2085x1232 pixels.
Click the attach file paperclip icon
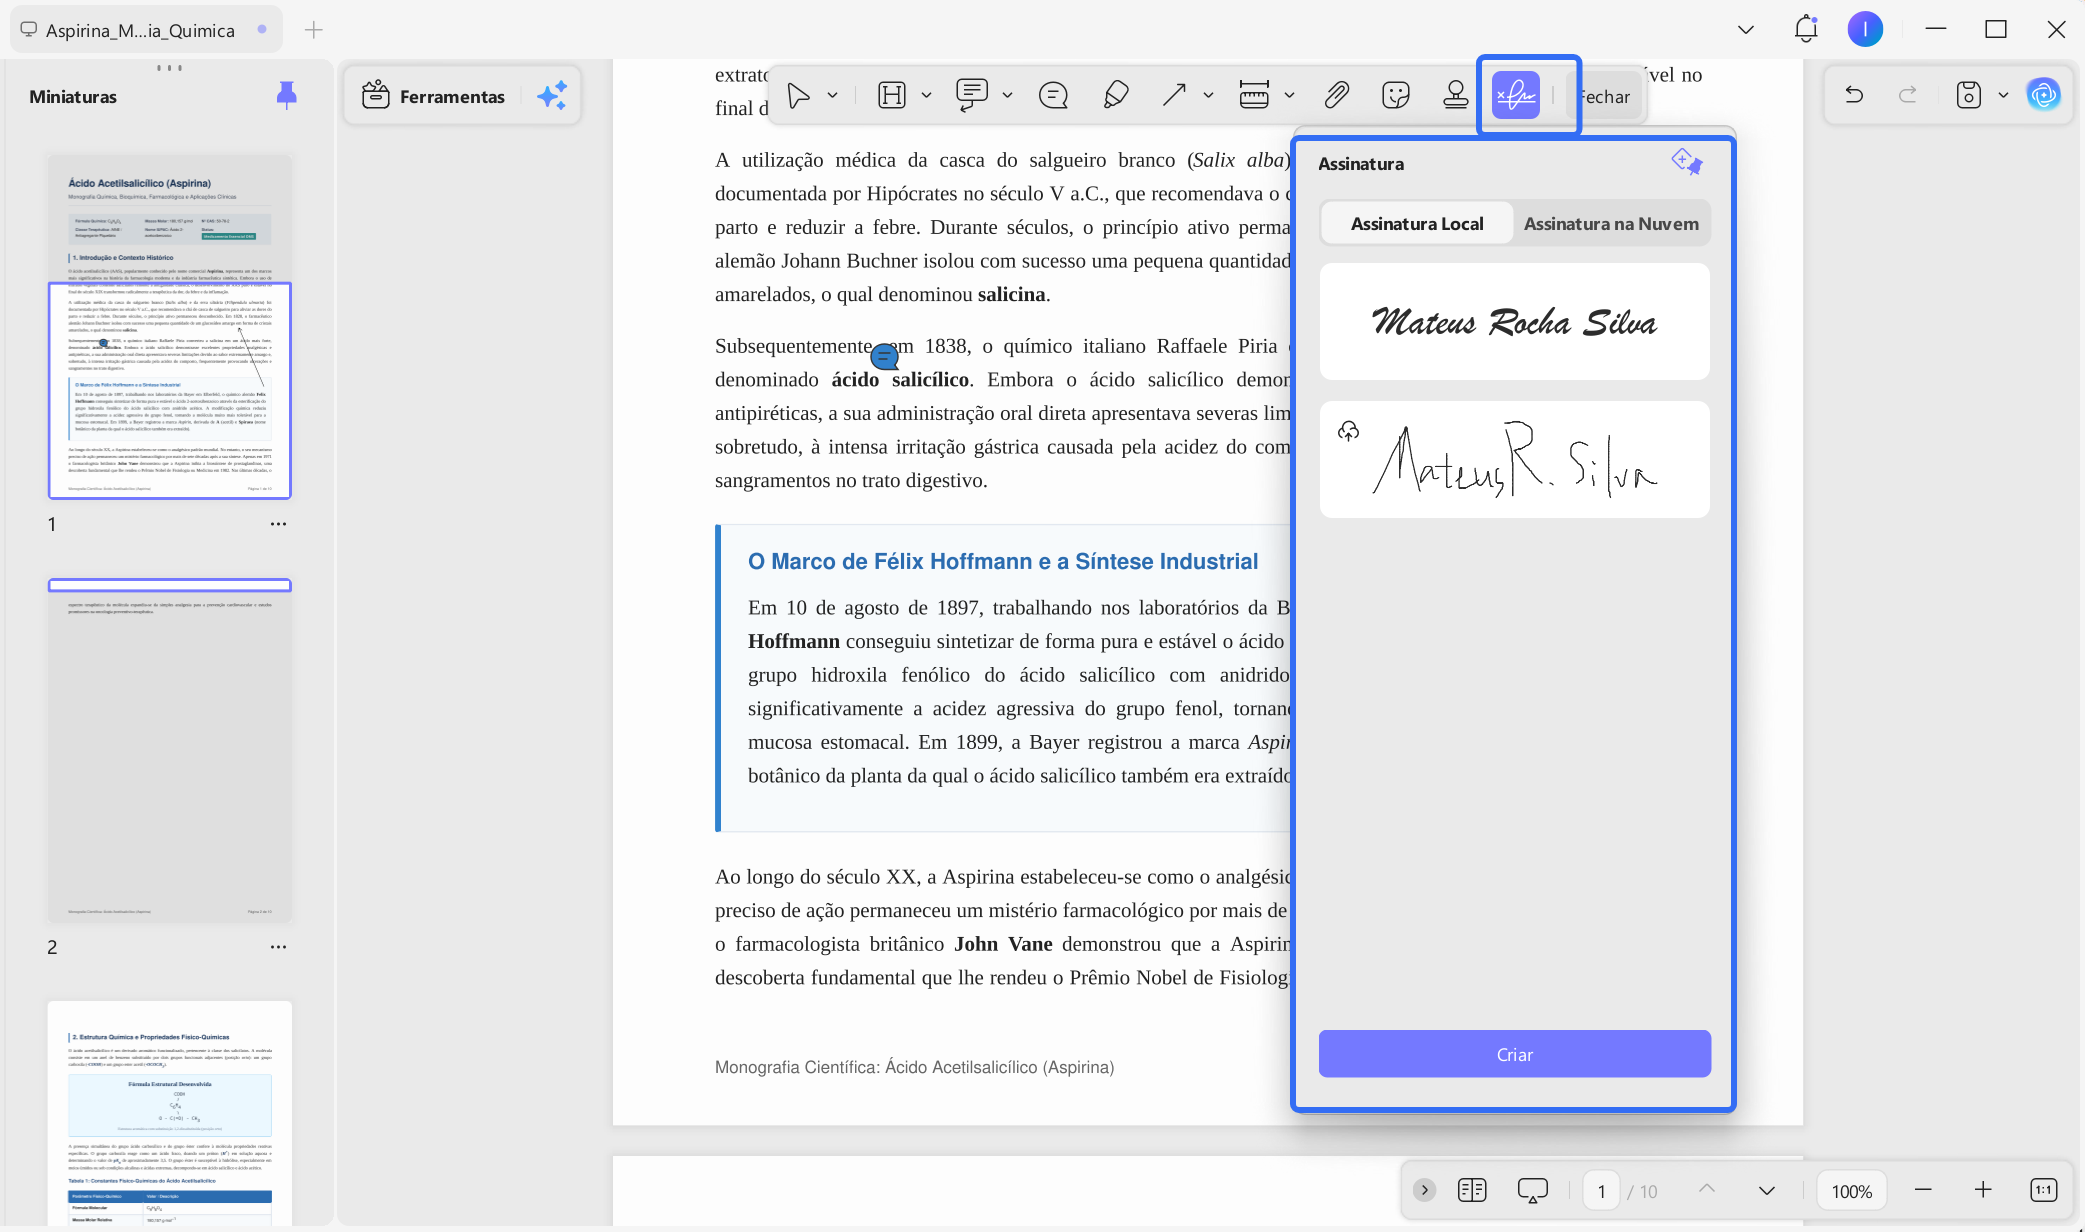(x=1336, y=96)
